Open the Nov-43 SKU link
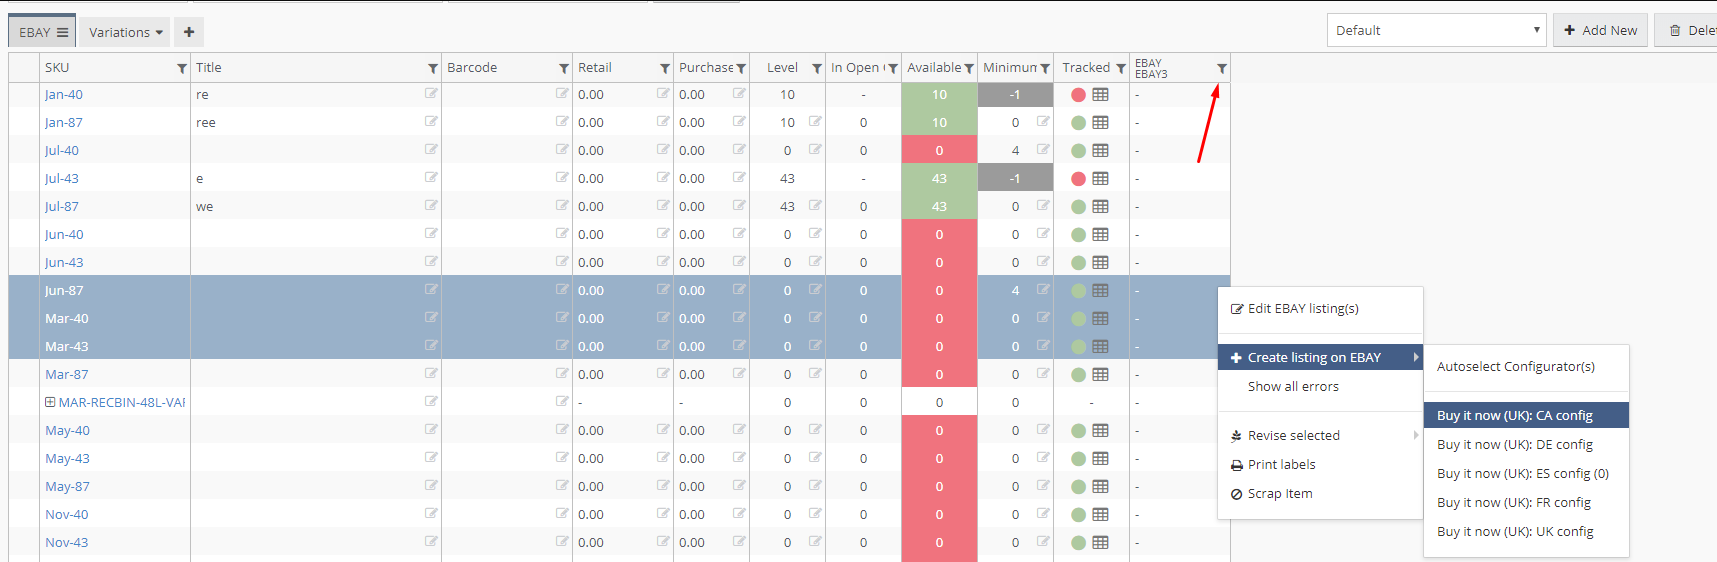 pos(67,543)
